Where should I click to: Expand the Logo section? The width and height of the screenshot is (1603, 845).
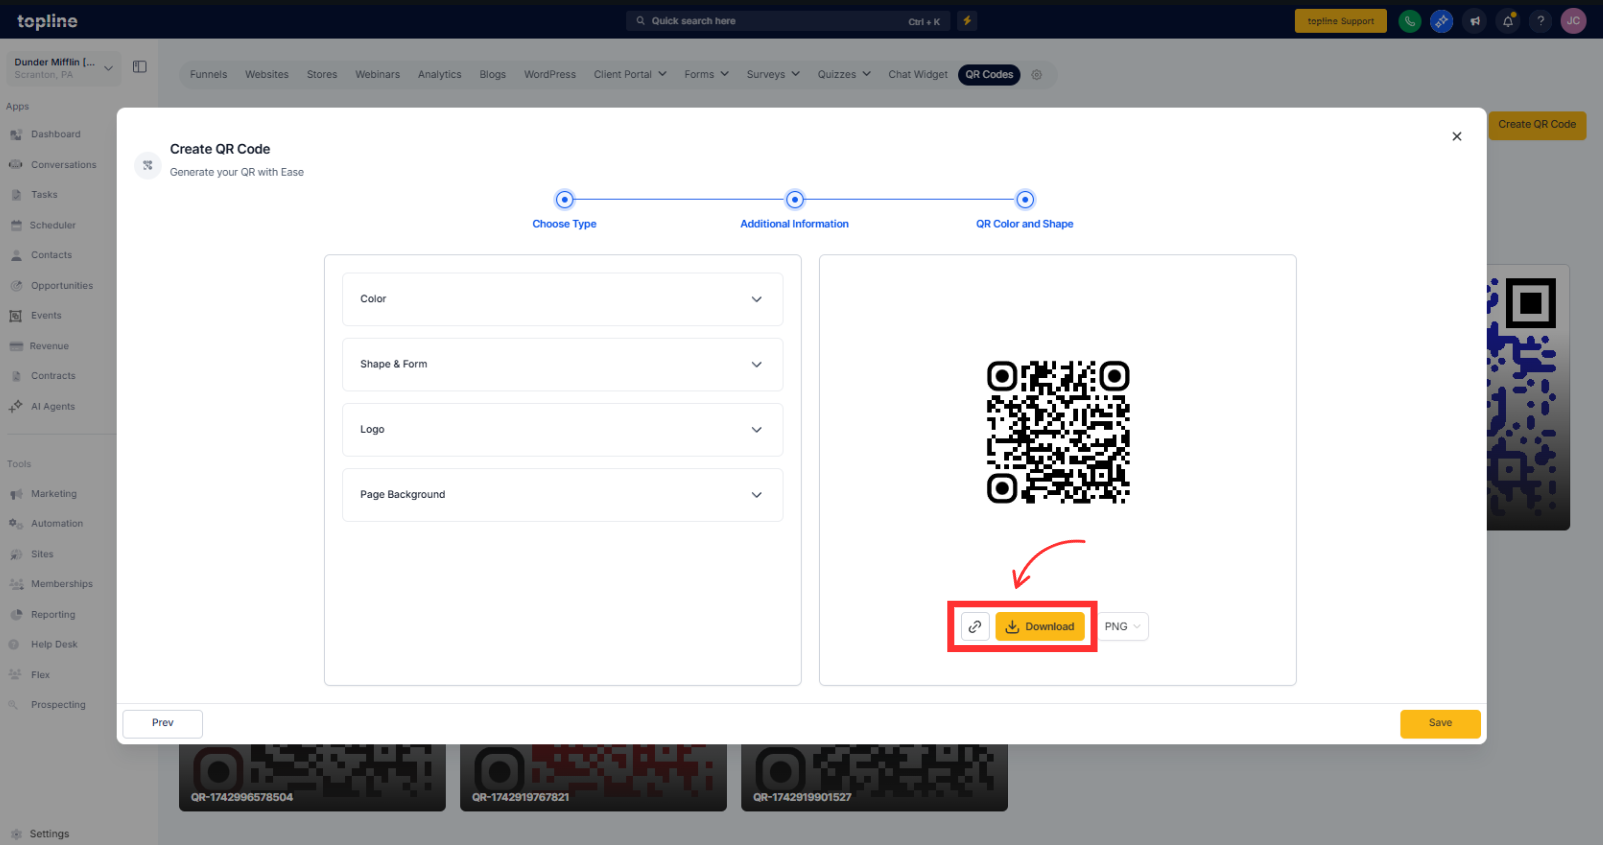pyautogui.click(x=563, y=430)
